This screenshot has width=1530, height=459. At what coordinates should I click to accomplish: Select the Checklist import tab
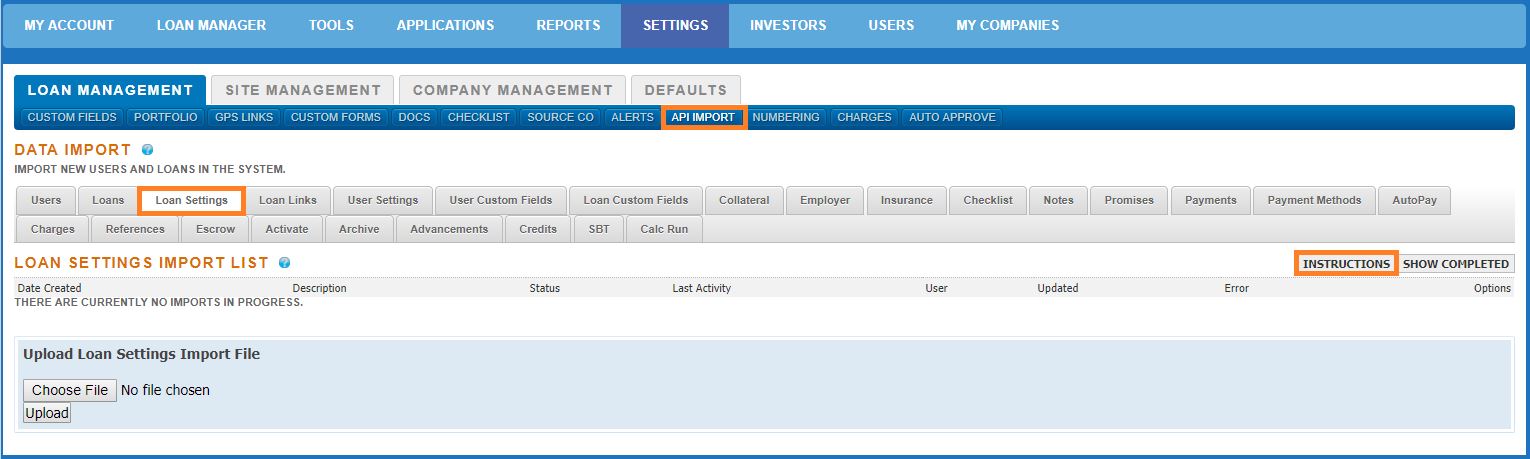point(988,200)
